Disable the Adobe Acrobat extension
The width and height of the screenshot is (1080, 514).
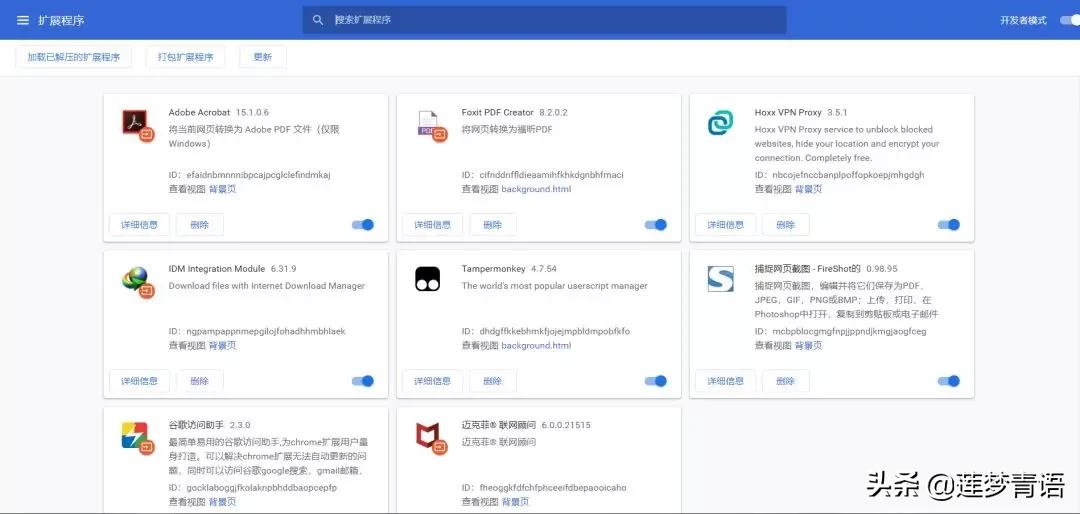(x=363, y=225)
